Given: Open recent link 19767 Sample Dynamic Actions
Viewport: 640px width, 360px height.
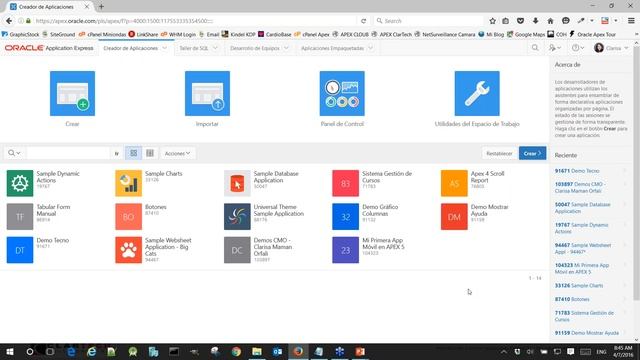Looking at the screenshot, I should pos(581,228).
